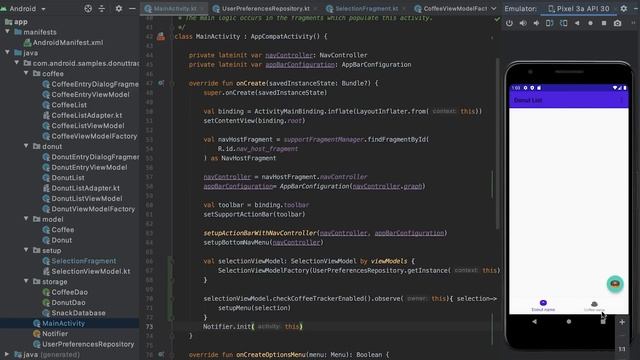640x360 pixels.
Task: Collapse the java source folder
Action: tap(7, 52)
